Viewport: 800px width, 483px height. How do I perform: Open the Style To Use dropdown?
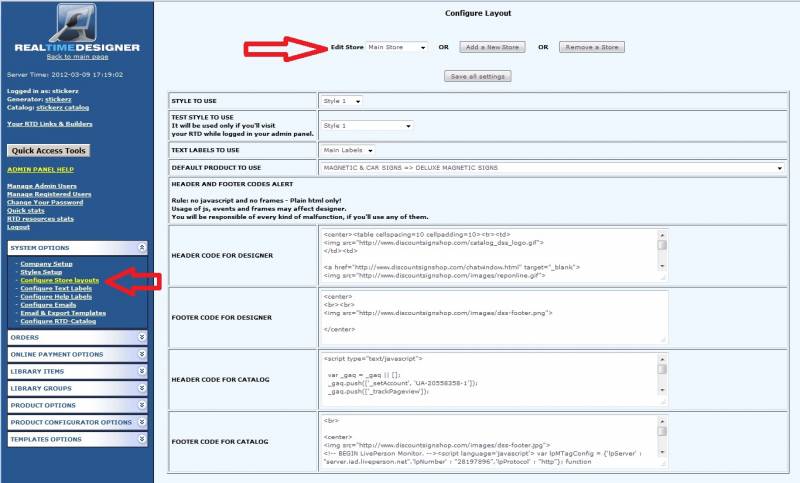tap(342, 101)
